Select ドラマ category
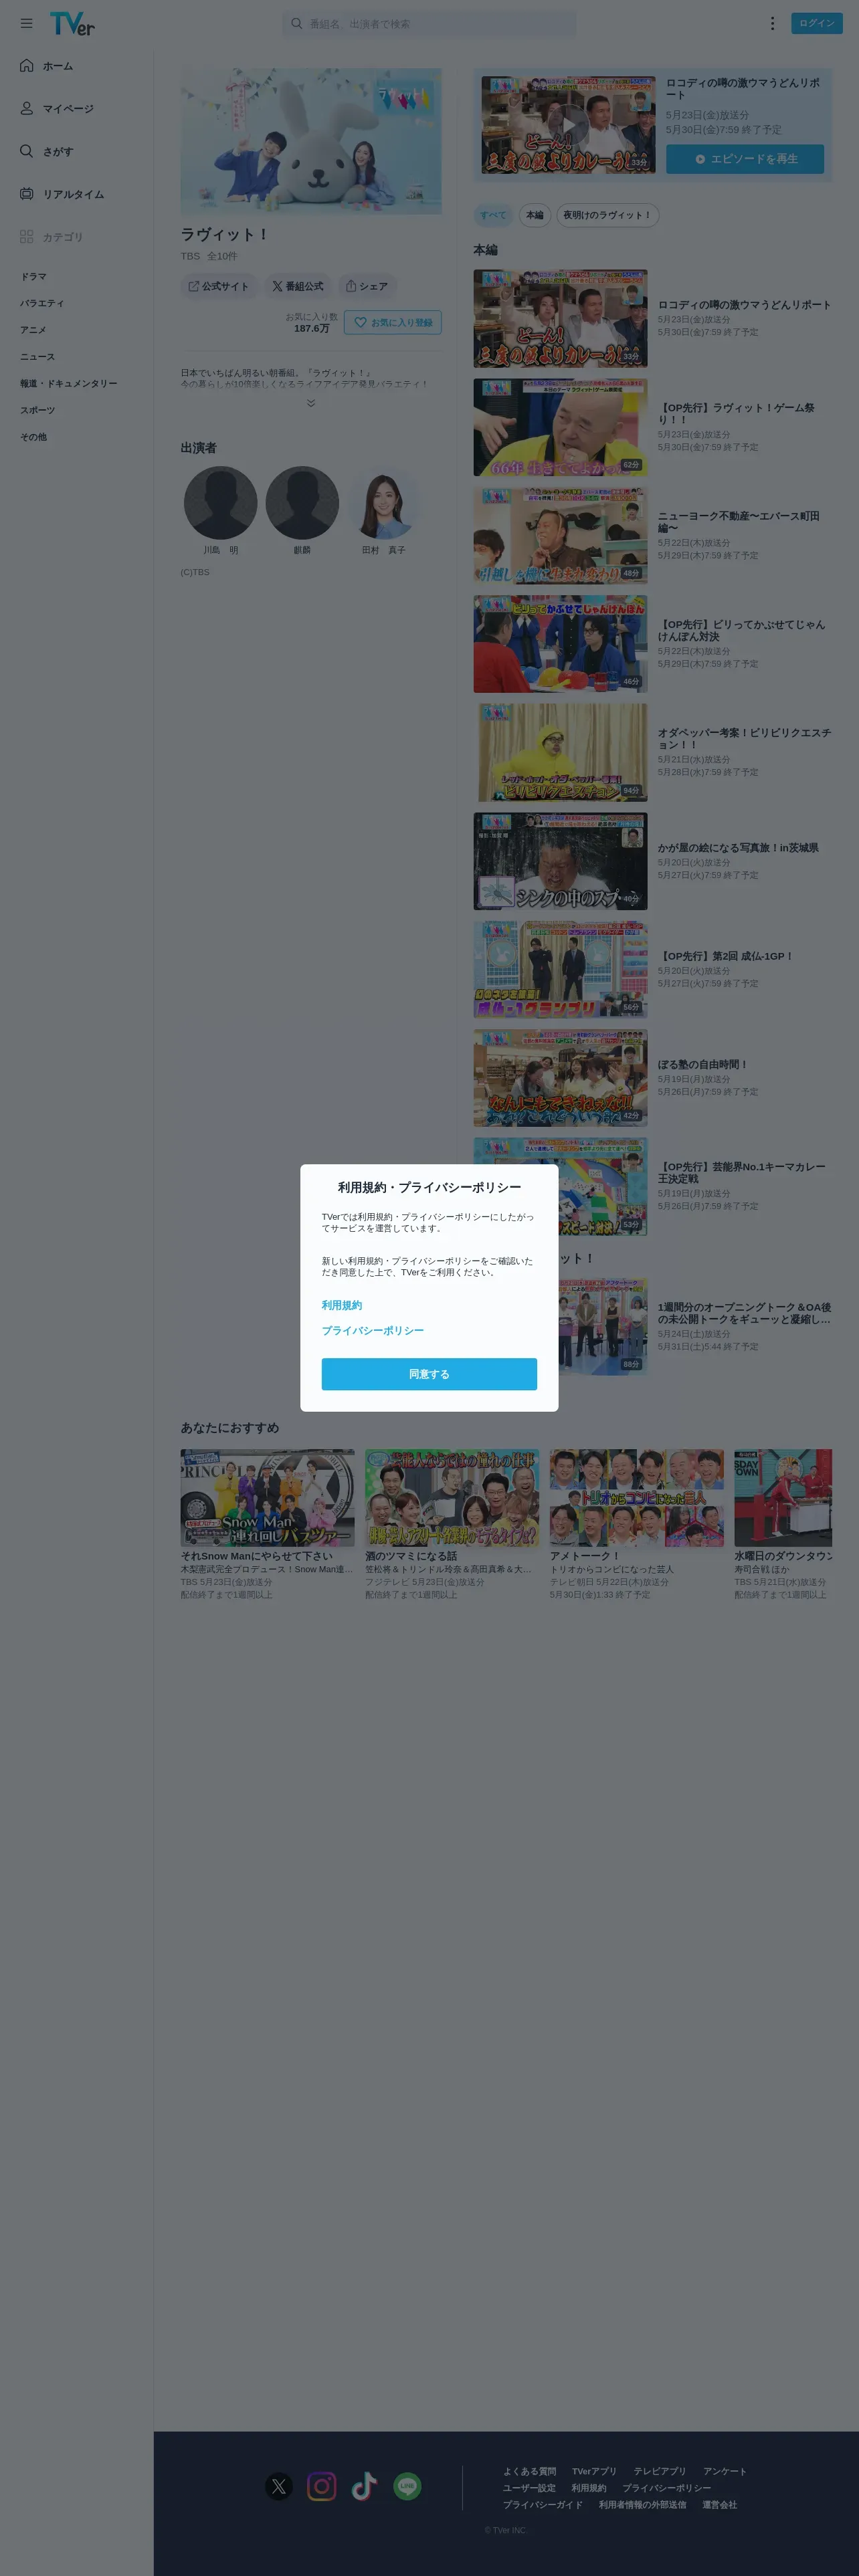Screen dimensions: 859x2576 coord(34,276)
